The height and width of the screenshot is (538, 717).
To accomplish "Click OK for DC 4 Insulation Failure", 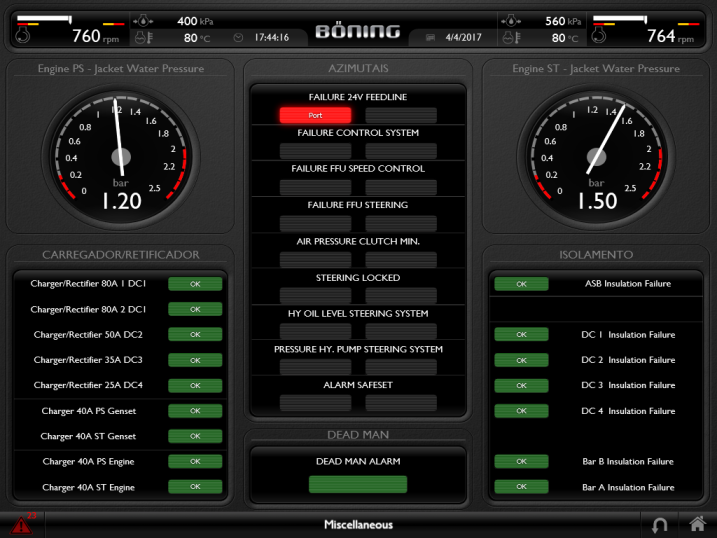I will (521, 411).
